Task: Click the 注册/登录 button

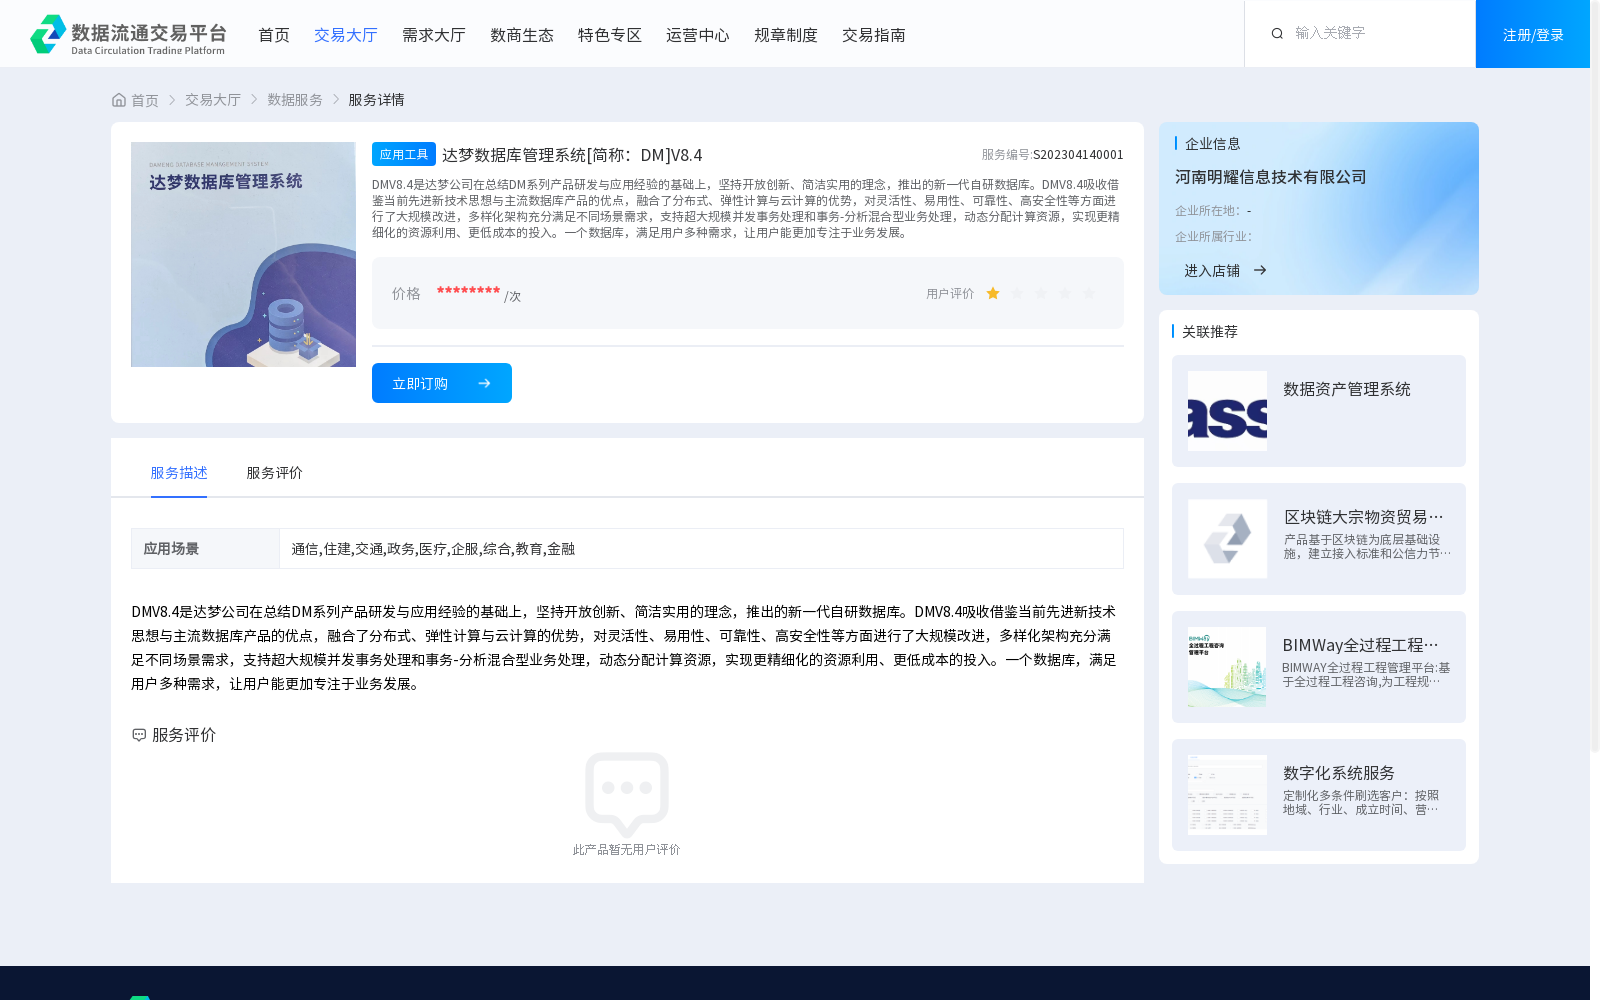Action: click(x=1532, y=33)
